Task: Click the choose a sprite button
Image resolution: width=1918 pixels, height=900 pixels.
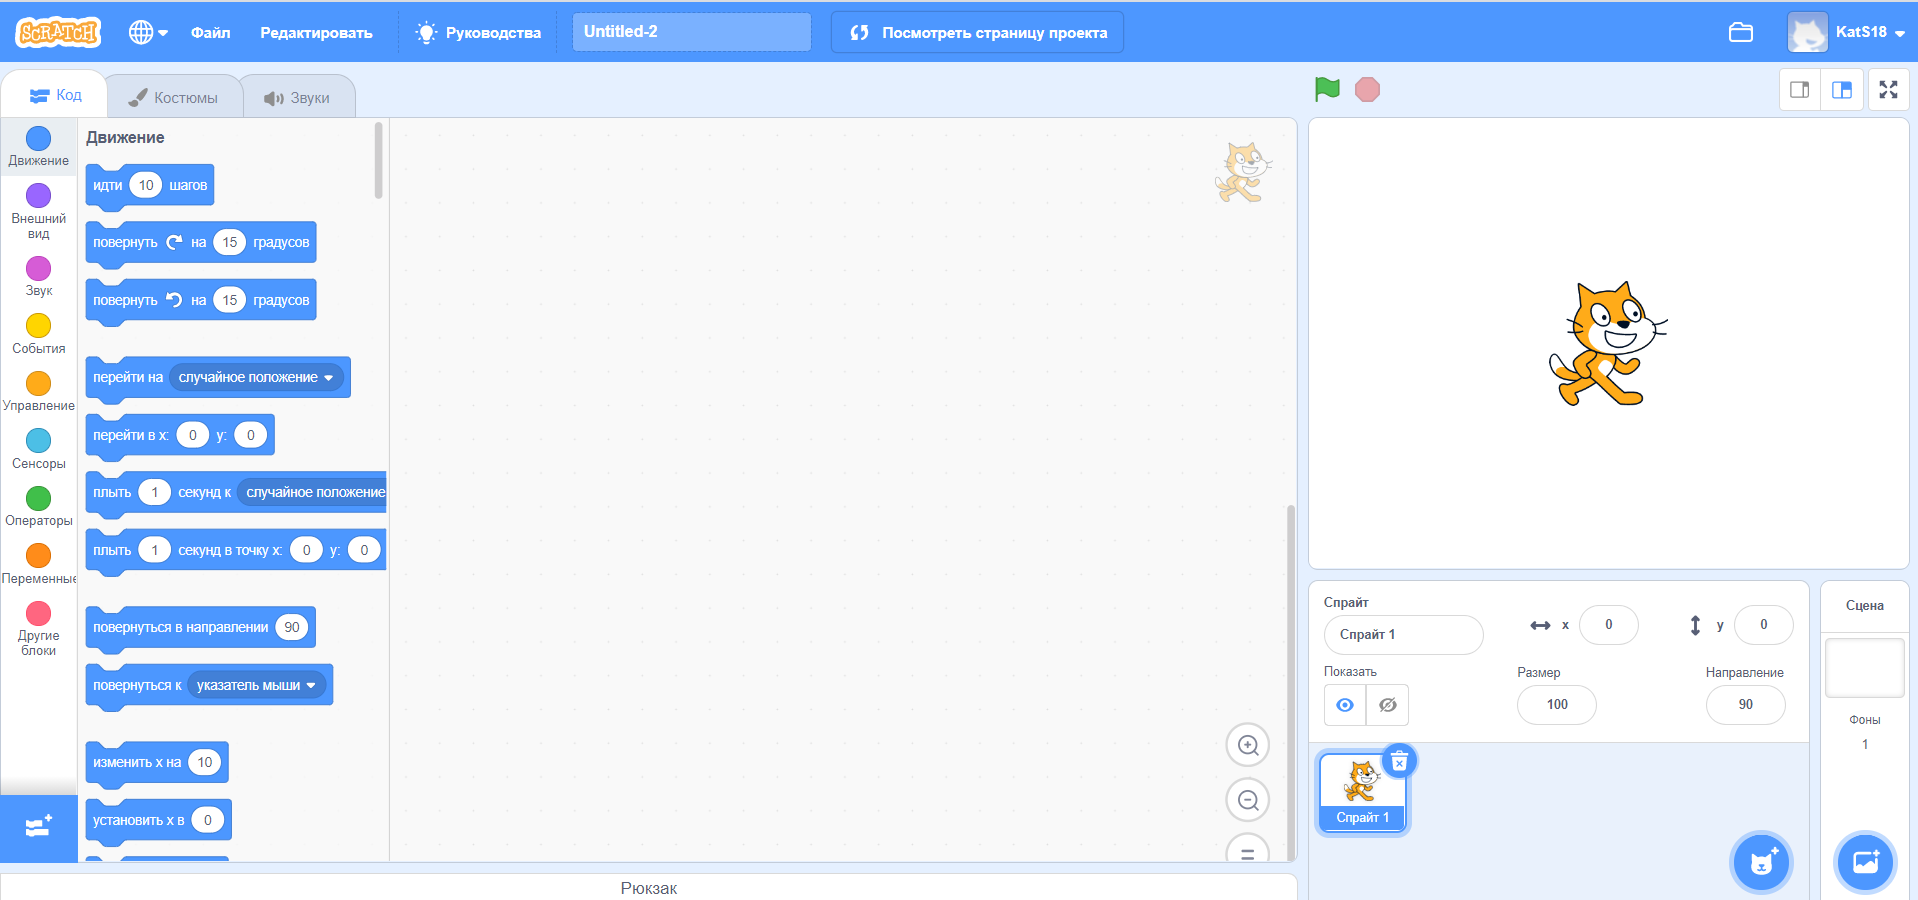Action: click(x=1762, y=862)
